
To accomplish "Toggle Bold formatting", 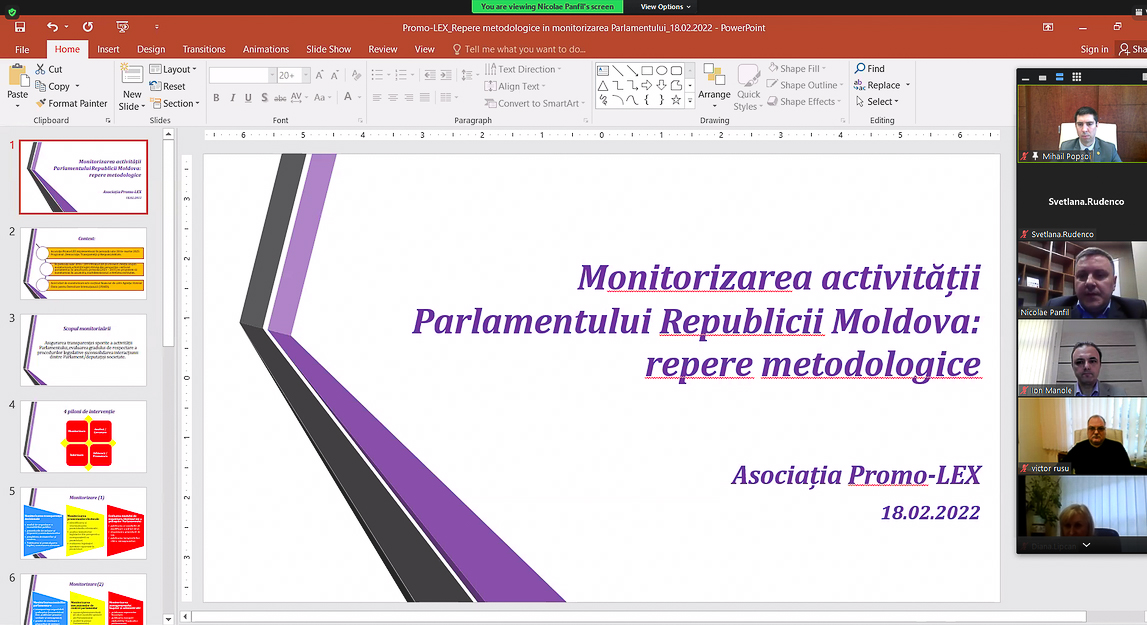I will point(216,98).
